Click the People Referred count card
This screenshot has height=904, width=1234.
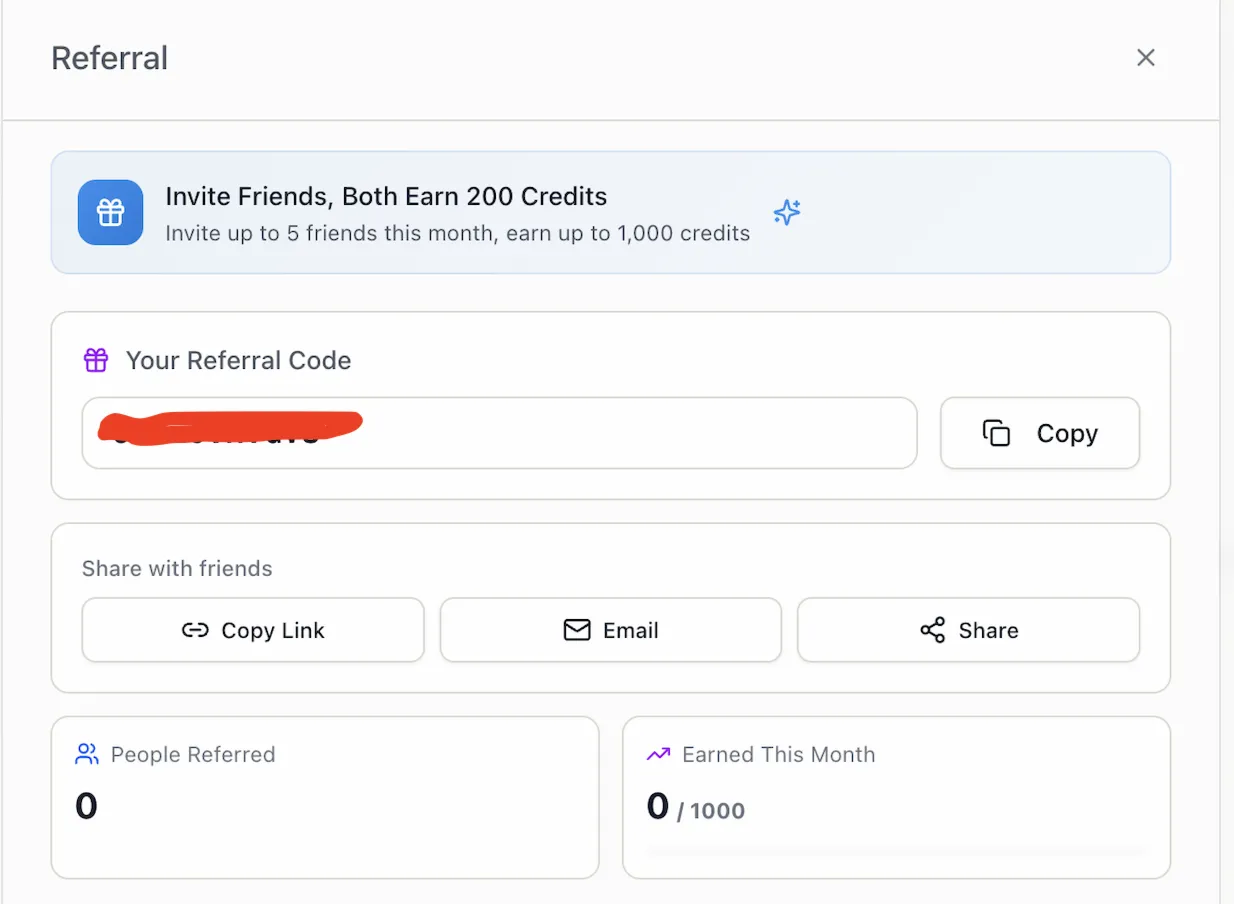tap(325, 797)
